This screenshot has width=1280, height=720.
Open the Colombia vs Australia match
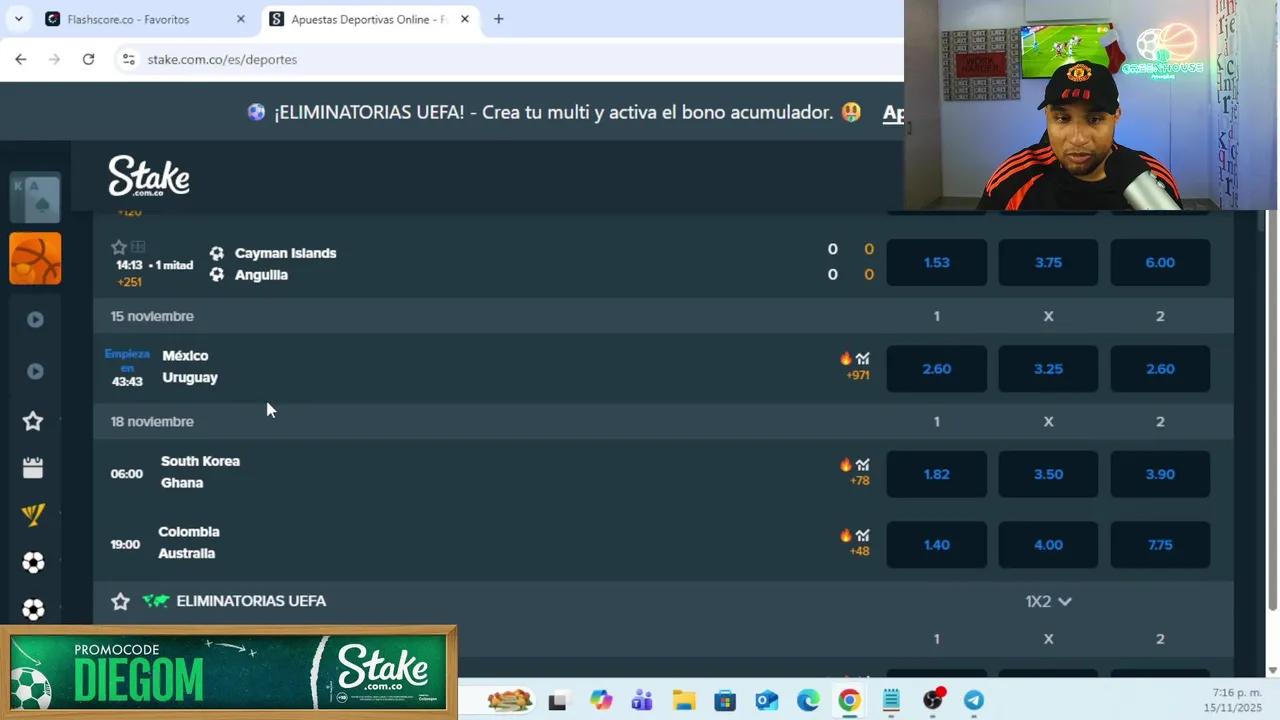[x=188, y=542]
